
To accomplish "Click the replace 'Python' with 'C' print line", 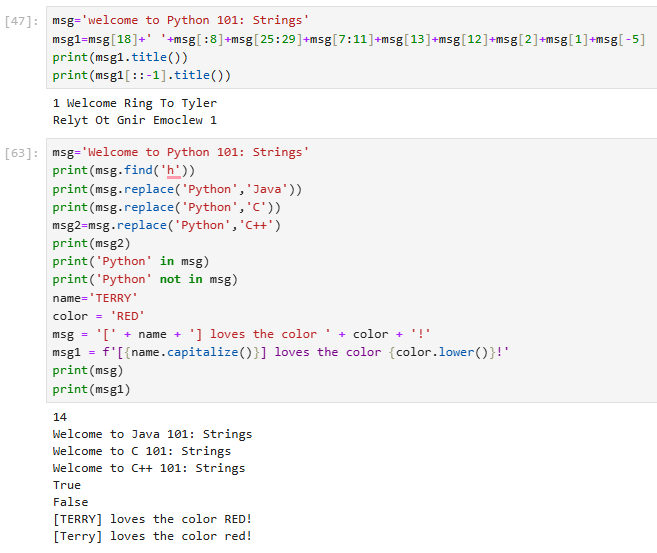I will tap(166, 207).
